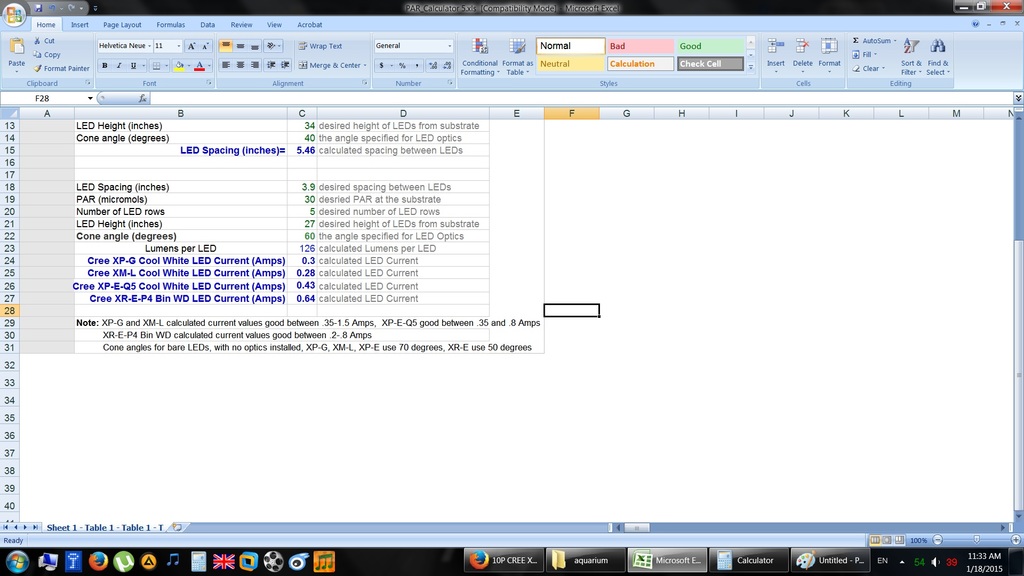Open Firefox from the Windows taskbar
The height and width of the screenshot is (576, 1024).
point(97,561)
